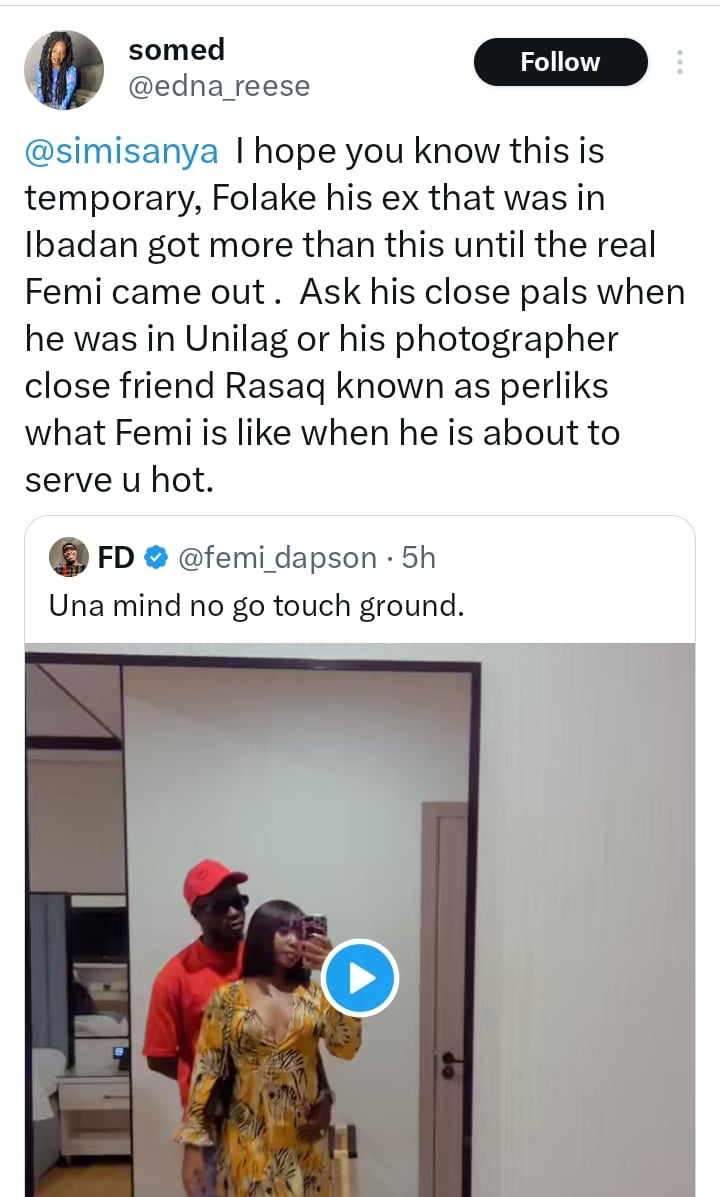Image resolution: width=720 pixels, height=1197 pixels.
Task: Open the @femi_dapson handle in the quote
Action: point(277,558)
